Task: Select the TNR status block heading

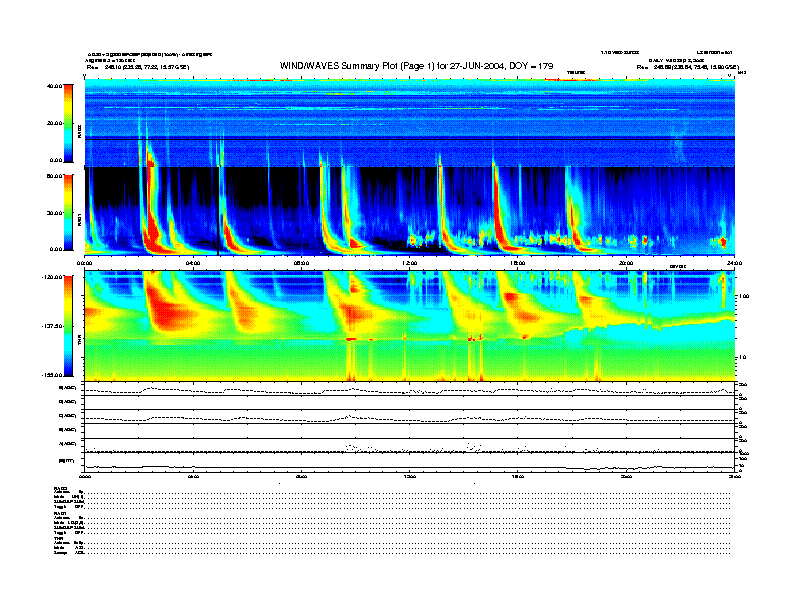Action: click(58, 538)
